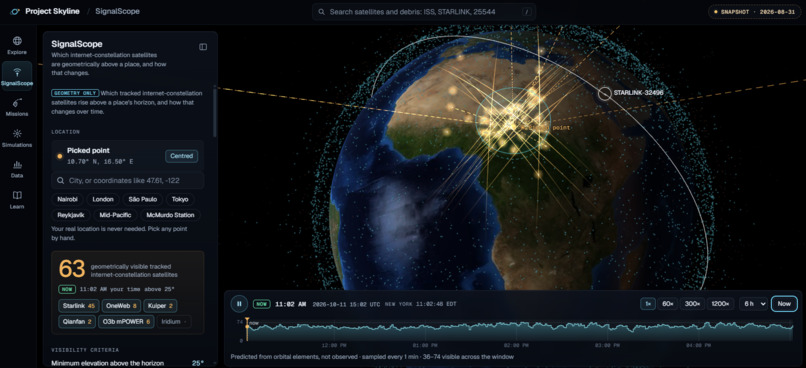Click the green NOW badge in the timeline bar
This screenshot has height=368, width=806.
pos(262,304)
